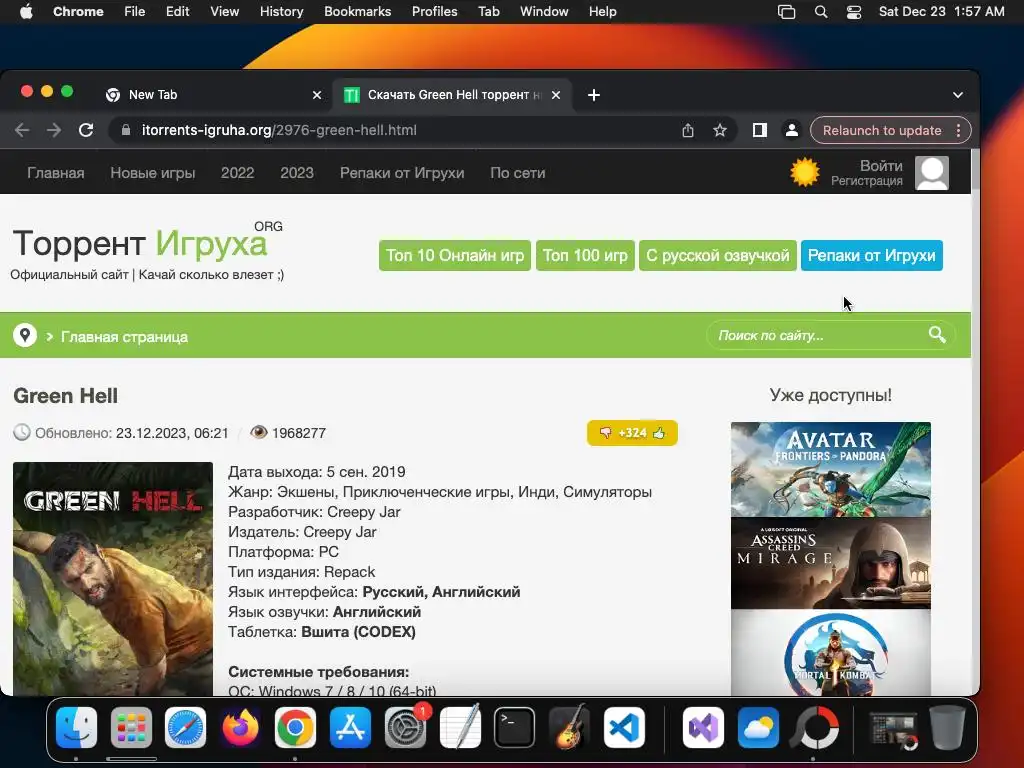Open the Bookmarks menu
Screen dimensions: 1024x768
click(357, 12)
